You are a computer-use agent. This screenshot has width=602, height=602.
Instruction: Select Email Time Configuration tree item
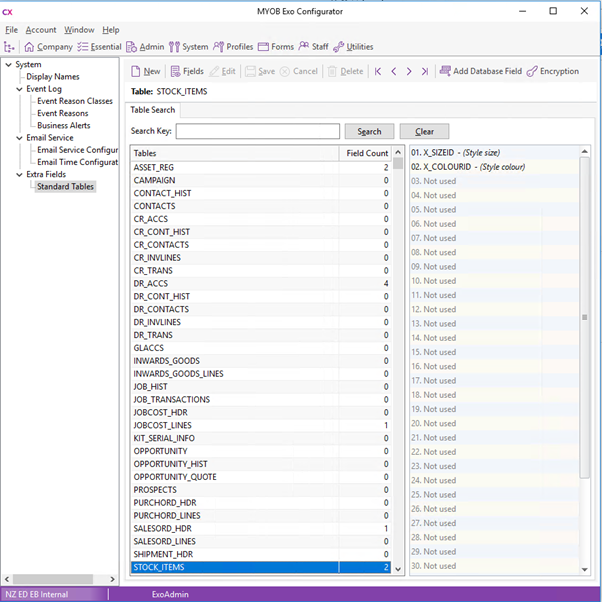[x=78, y=162]
